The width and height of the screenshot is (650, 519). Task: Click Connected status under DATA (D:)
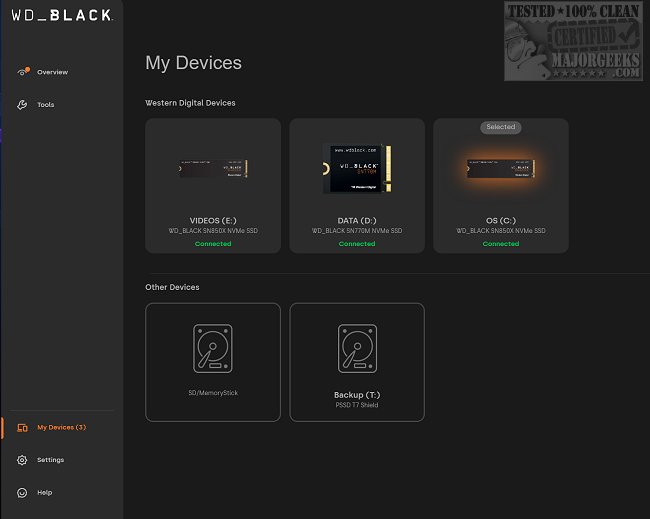(357, 244)
